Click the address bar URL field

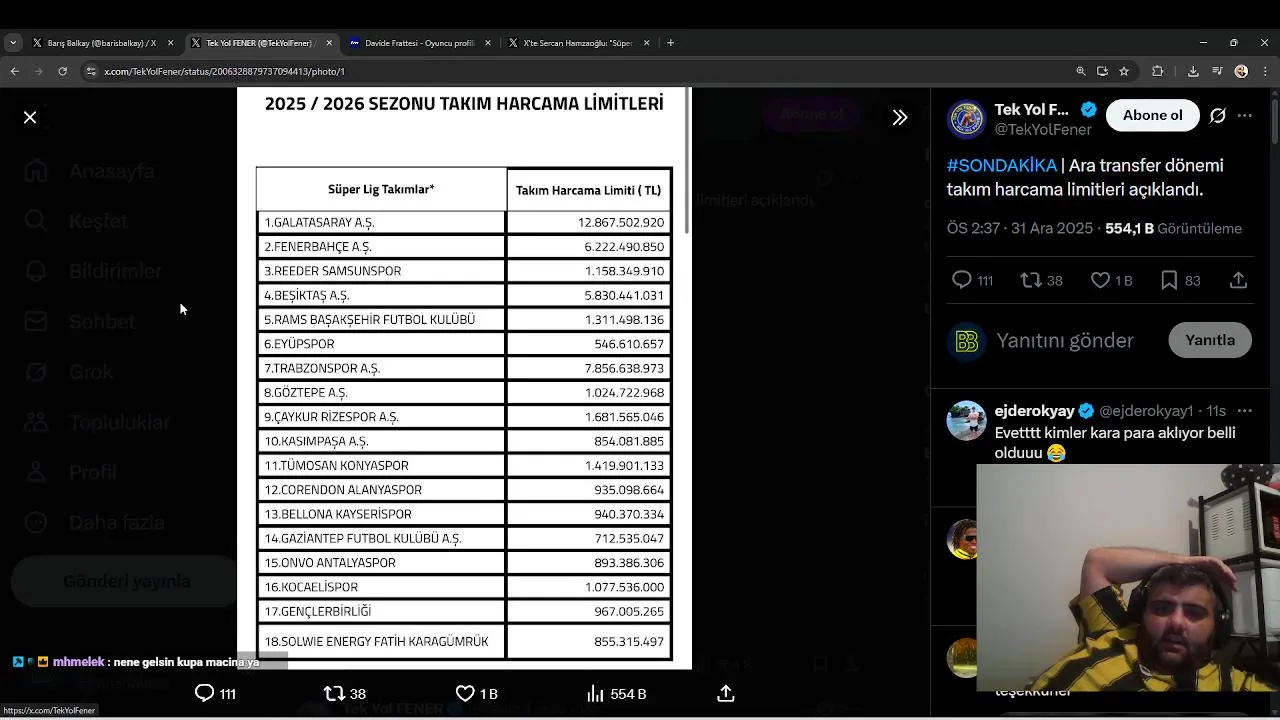(x=580, y=71)
